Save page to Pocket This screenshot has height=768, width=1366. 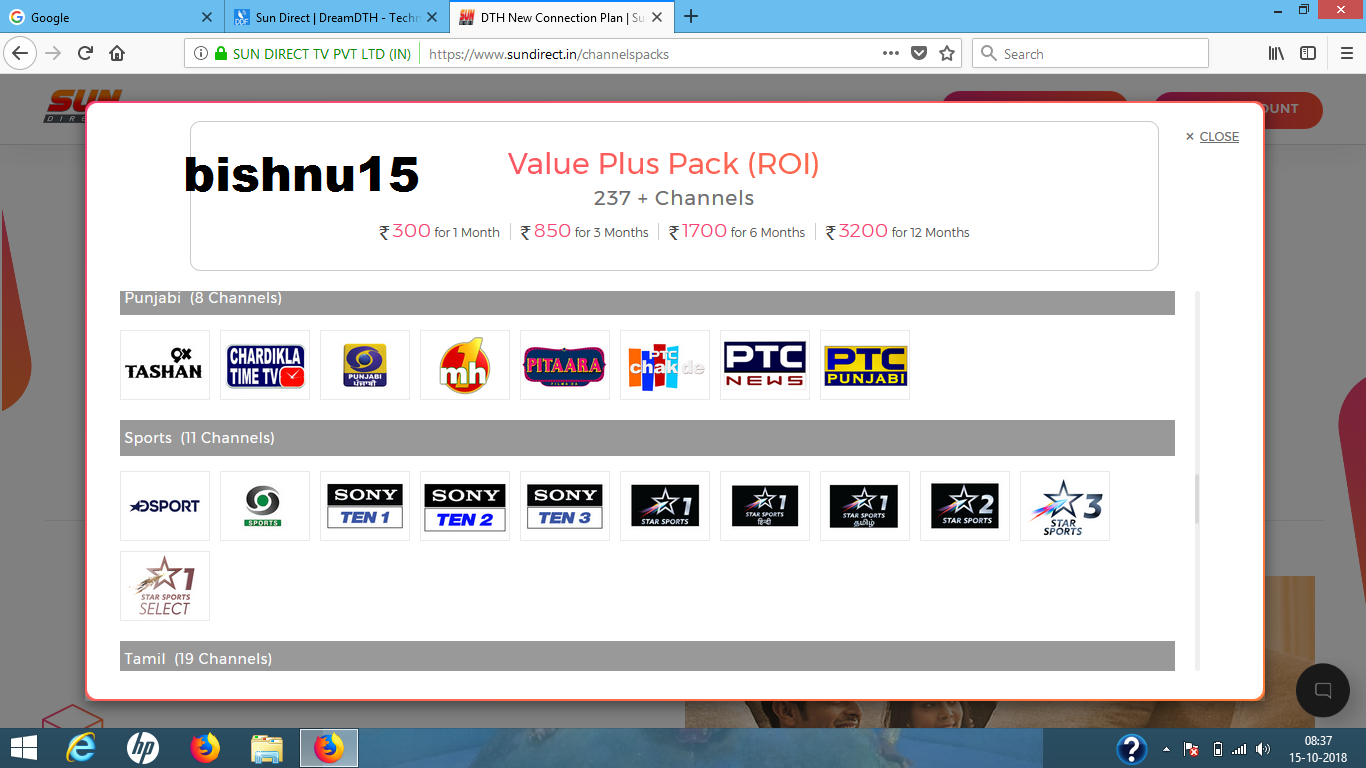click(919, 54)
